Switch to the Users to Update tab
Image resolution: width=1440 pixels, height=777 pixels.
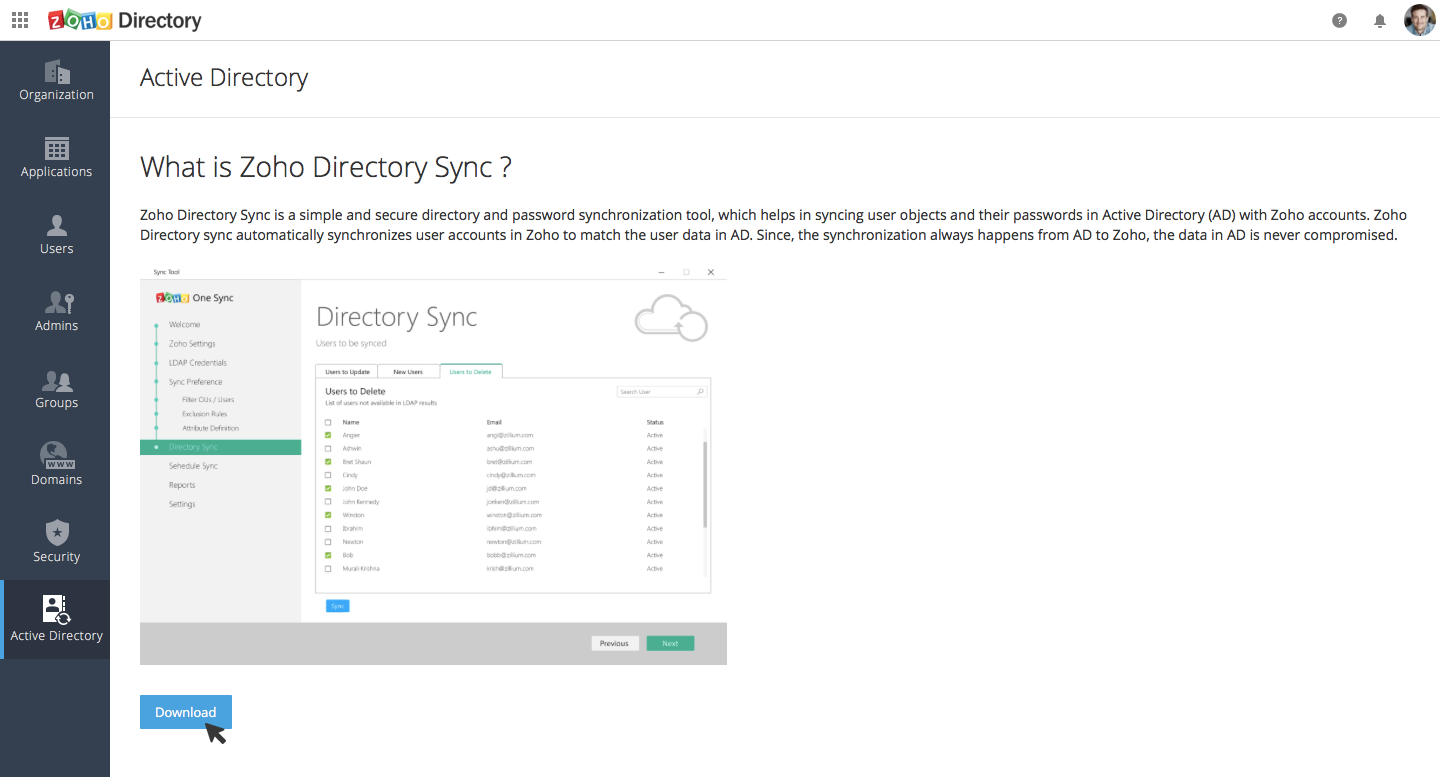coord(348,372)
